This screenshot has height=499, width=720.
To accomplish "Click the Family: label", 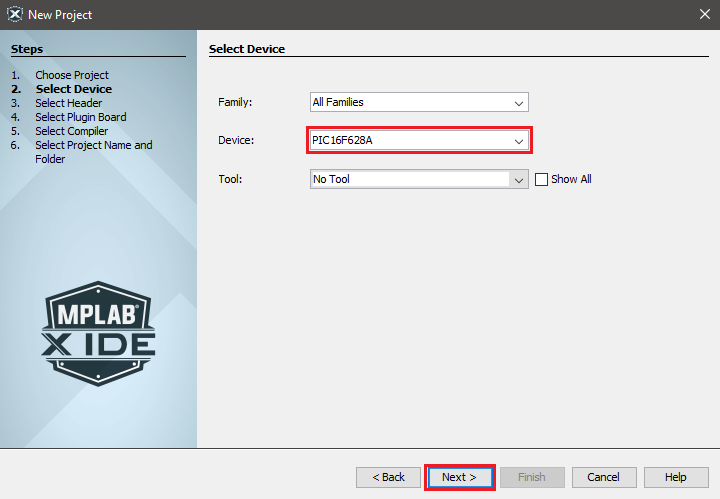I will [x=235, y=102].
